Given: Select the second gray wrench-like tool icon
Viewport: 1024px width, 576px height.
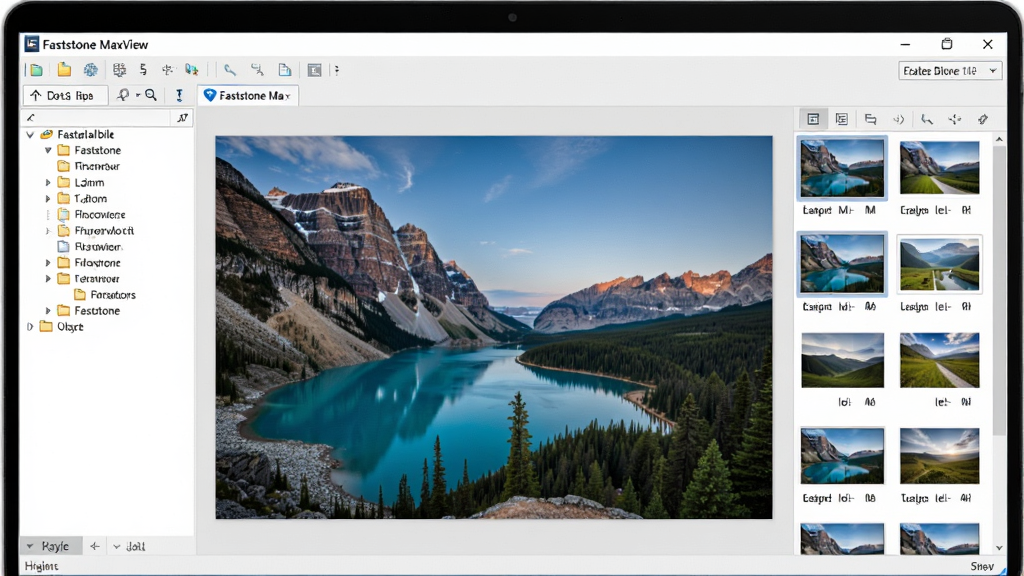Looking at the screenshot, I should (x=257, y=70).
